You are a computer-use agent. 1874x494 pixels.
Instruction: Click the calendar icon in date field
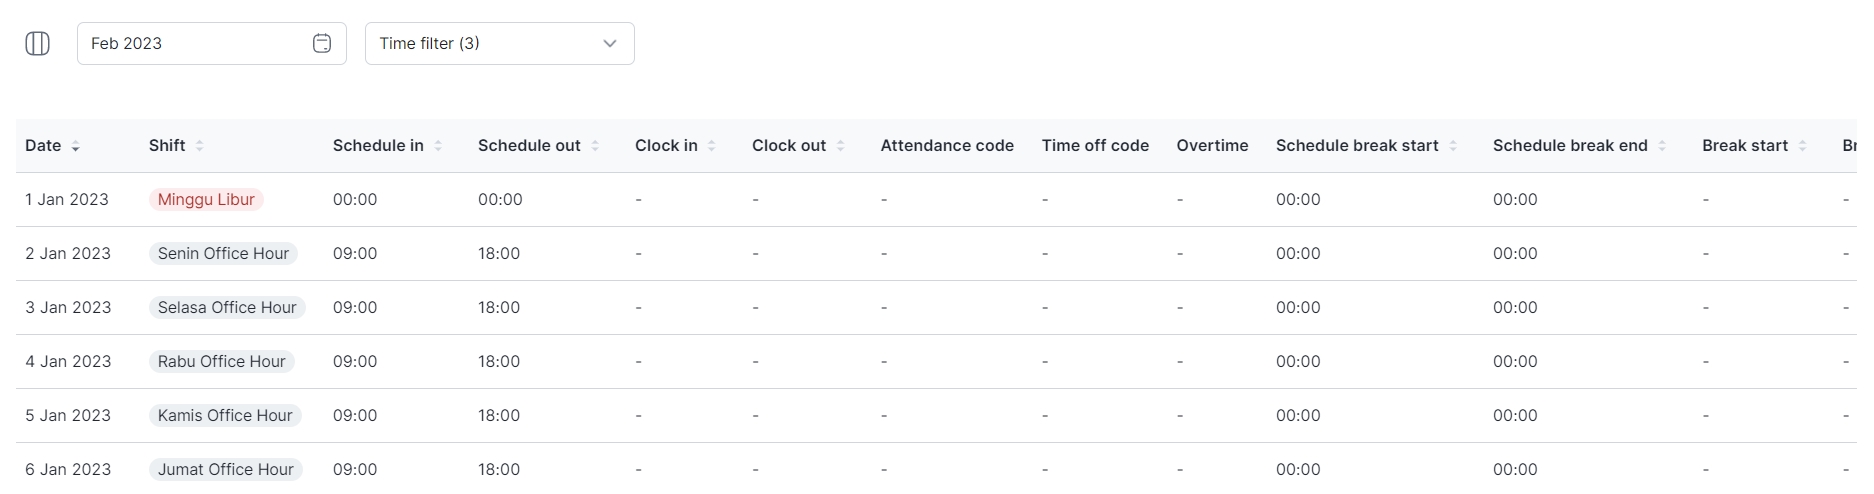pyautogui.click(x=322, y=44)
